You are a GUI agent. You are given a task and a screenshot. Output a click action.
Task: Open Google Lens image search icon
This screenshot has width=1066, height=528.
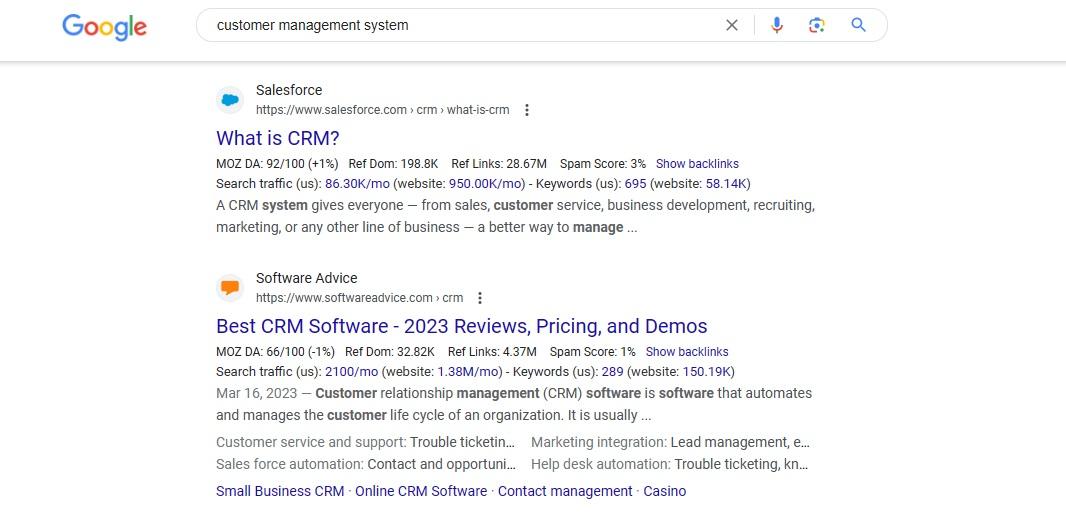(816, 25)
